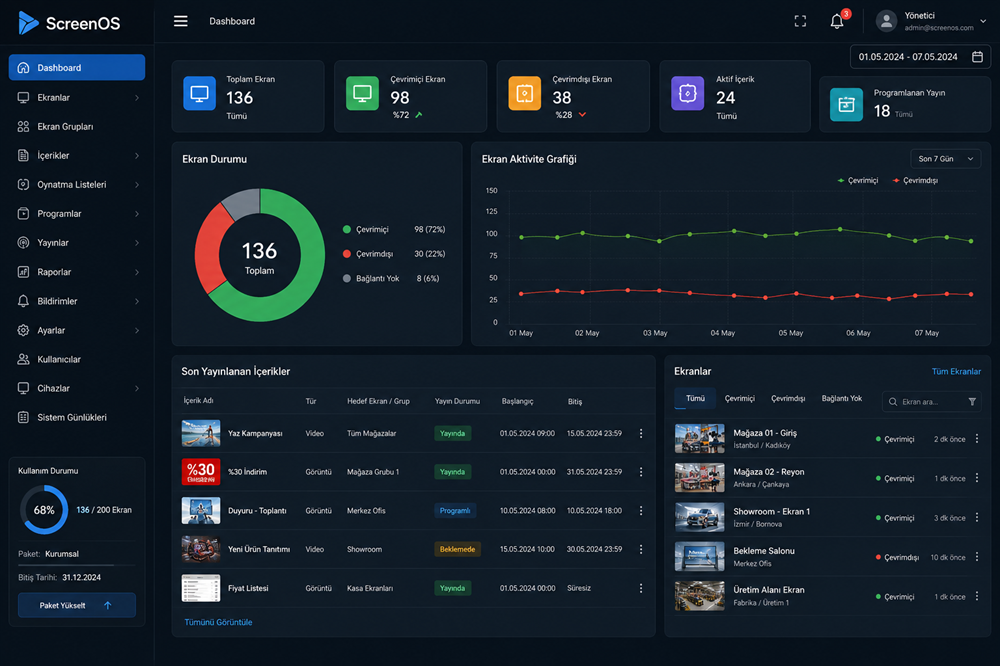This screenshot has width=1000, height=666.
Task: Expand the Ekranlar sidebar menu
Action: point(77,98)
